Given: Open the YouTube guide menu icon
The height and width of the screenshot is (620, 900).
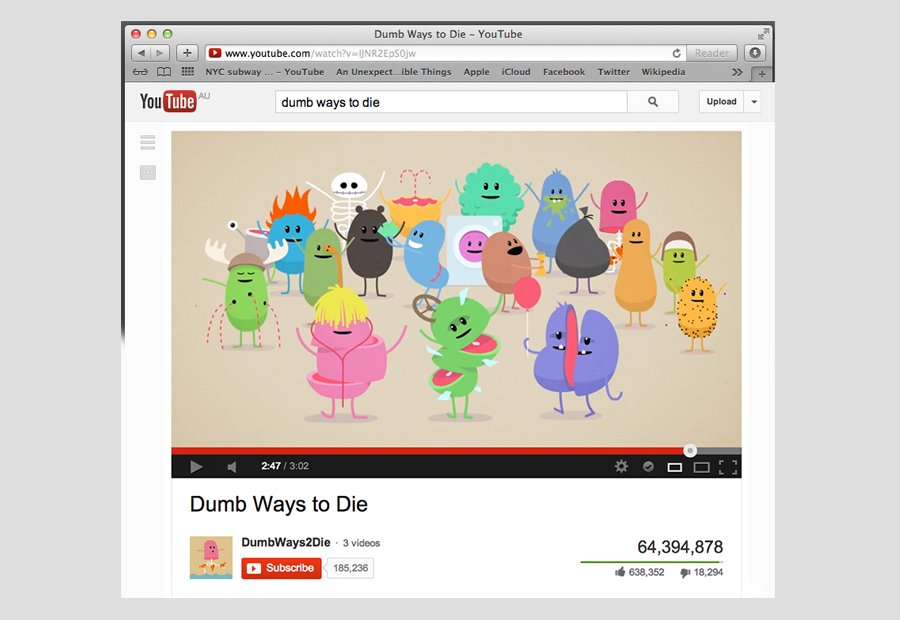Looking at the screenshot, I should (148, 142).
